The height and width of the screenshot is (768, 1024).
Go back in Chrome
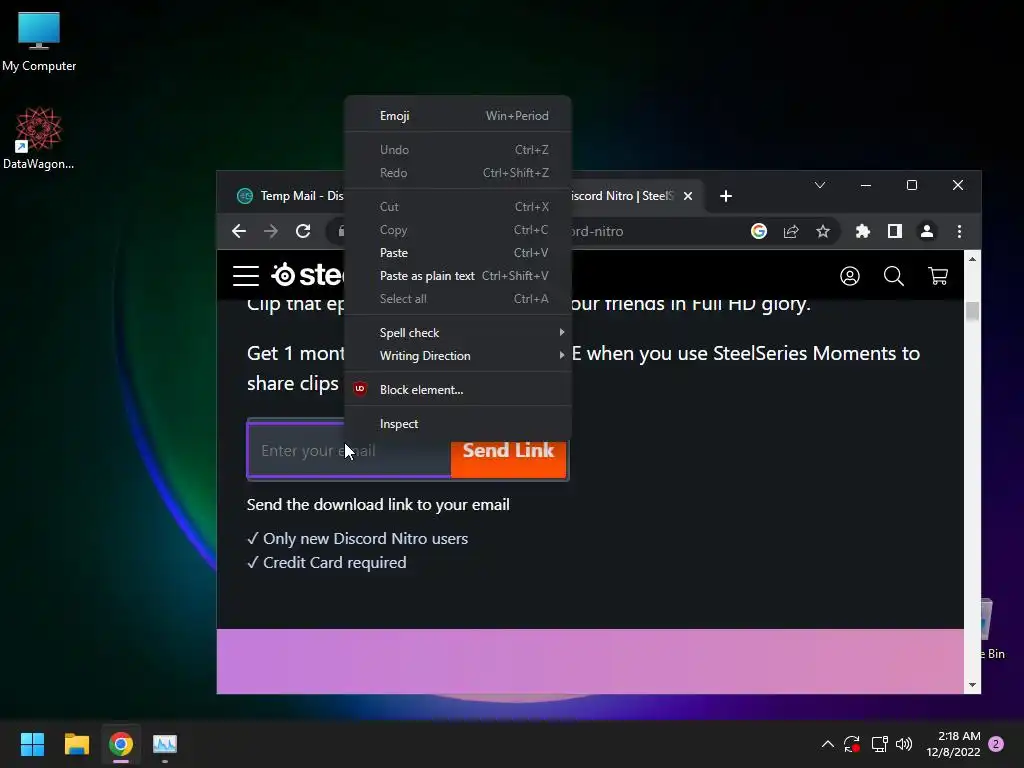[239, 231]
